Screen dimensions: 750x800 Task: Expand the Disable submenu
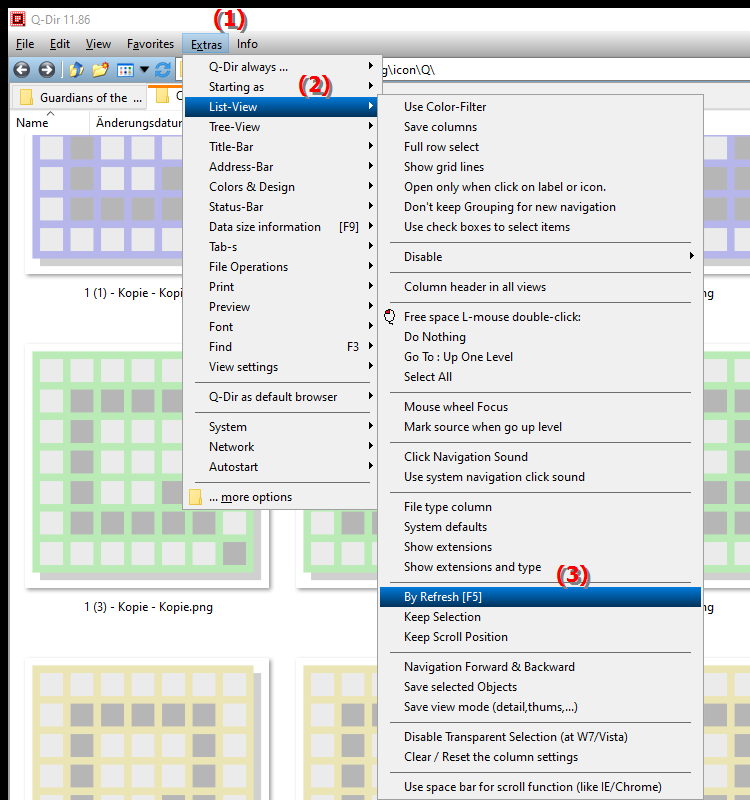coord(541,257)
